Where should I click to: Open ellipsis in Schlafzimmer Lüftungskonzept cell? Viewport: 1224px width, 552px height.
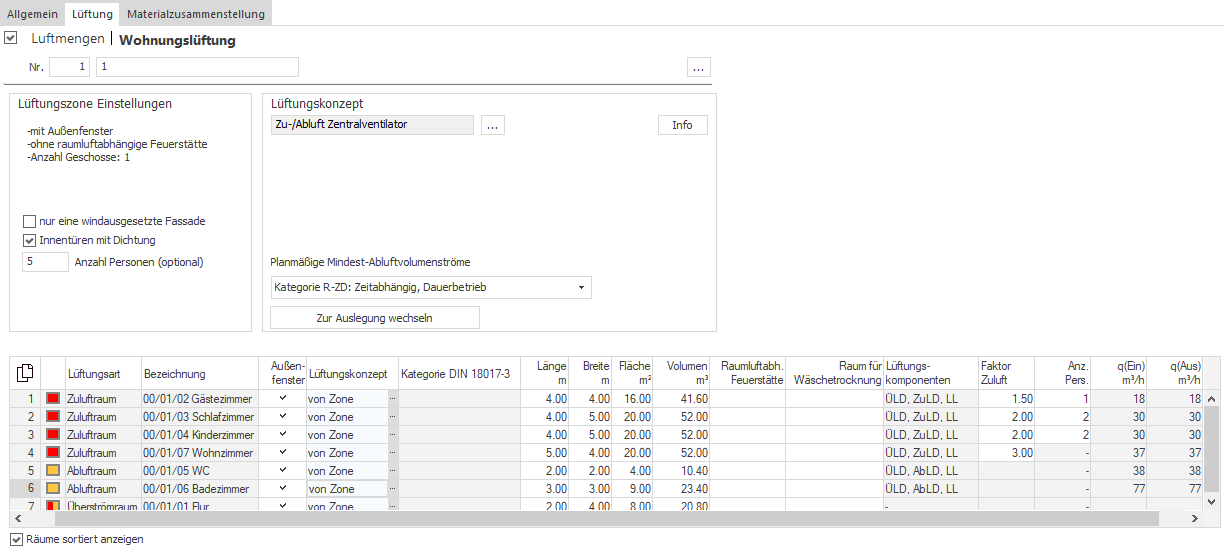[x=393, y=416]
